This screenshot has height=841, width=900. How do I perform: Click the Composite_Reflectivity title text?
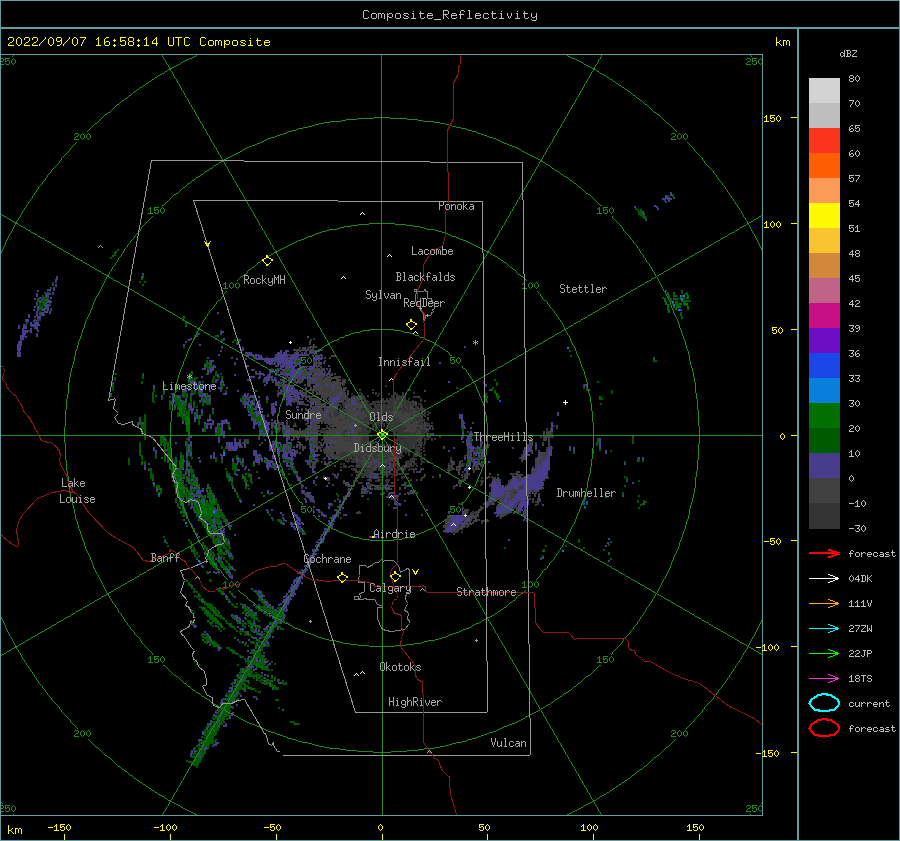449,15
